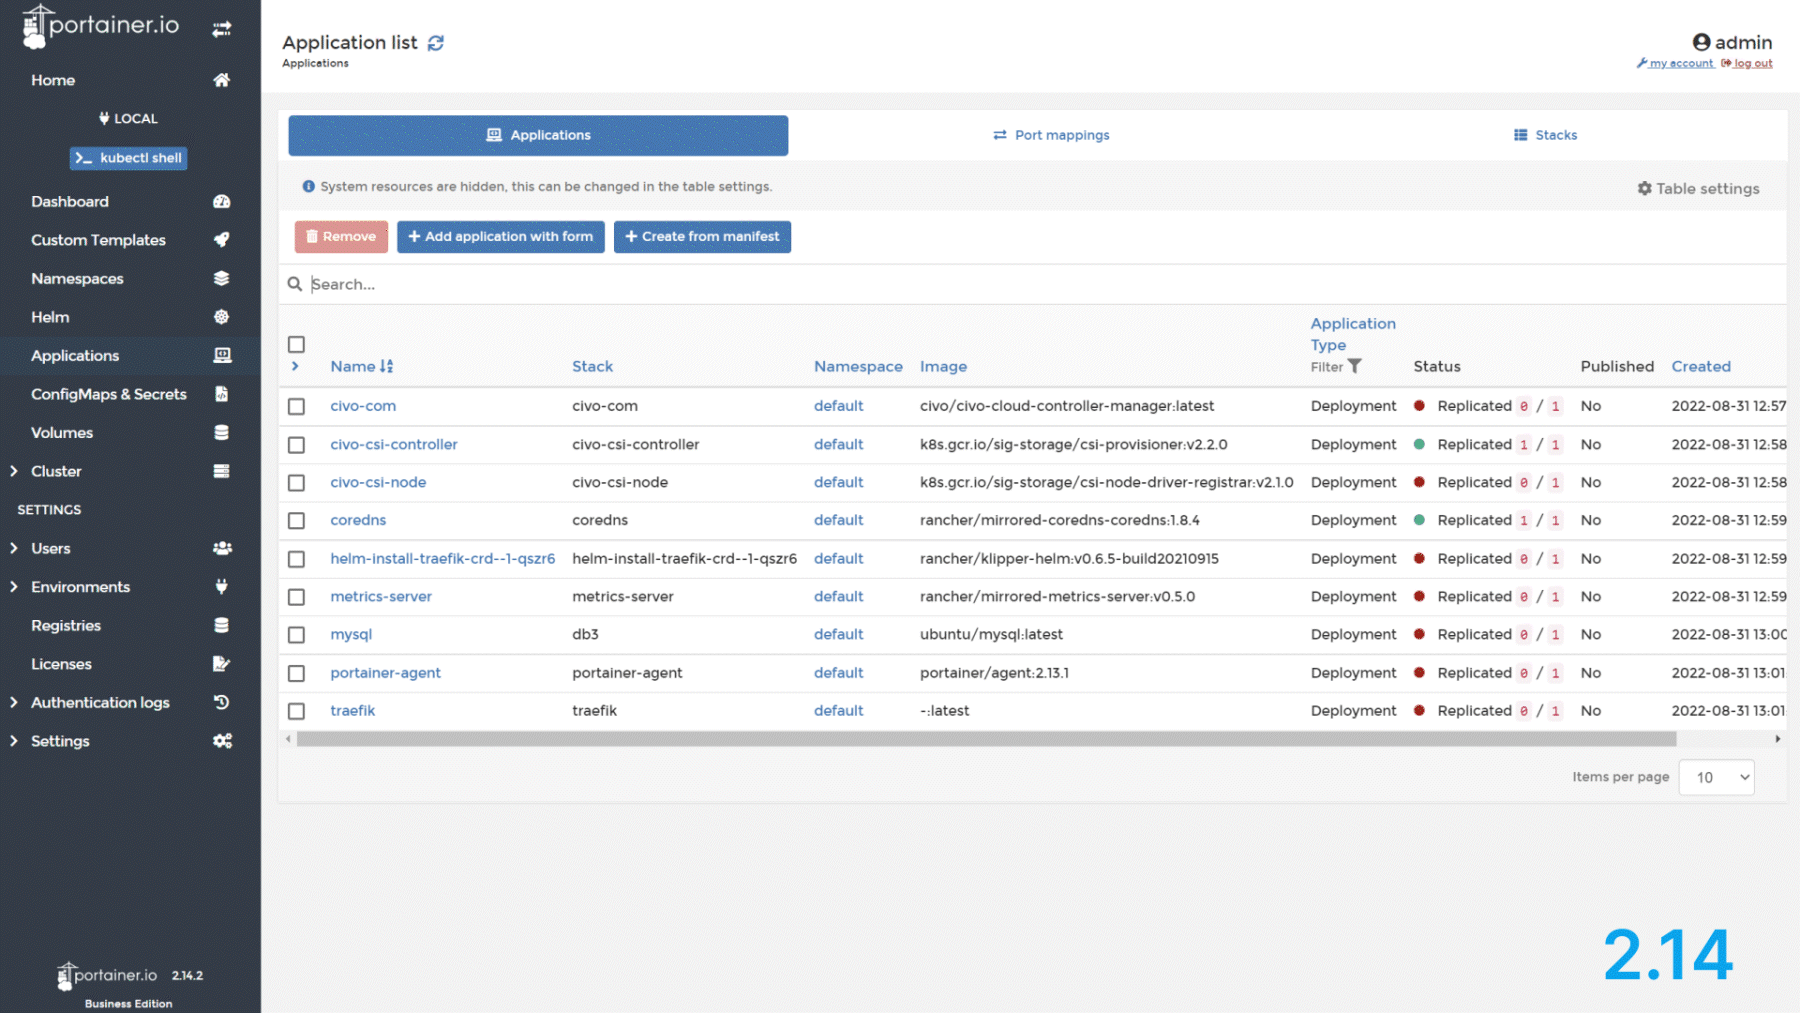1800x1013 pixels.
Task: Click the Namespaces layers icon
Action: (222, 279)
